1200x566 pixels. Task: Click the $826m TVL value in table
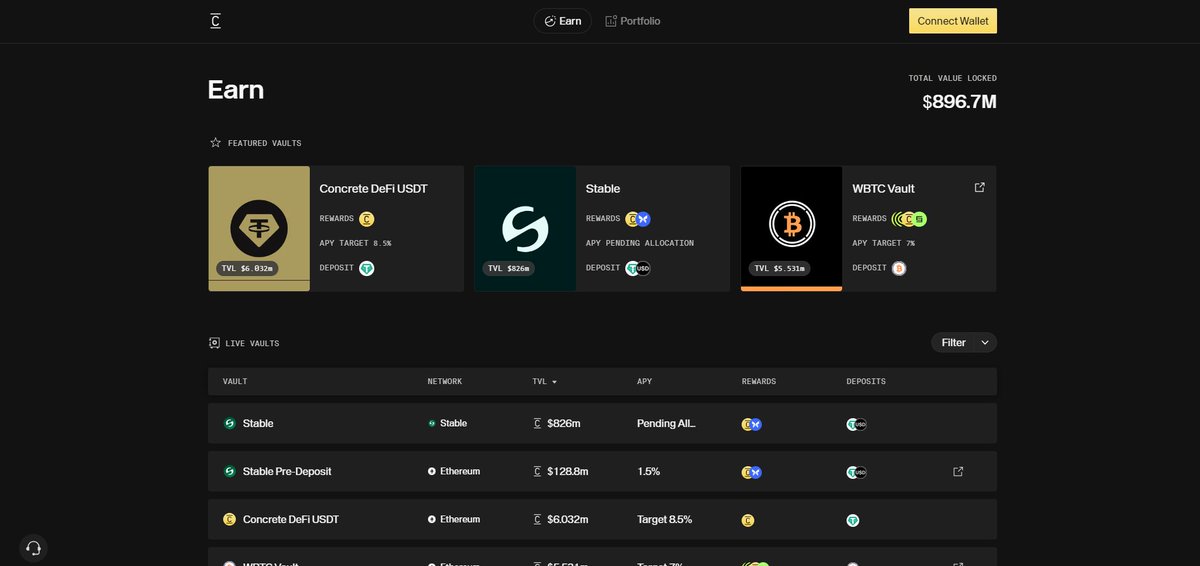point(564,423)
